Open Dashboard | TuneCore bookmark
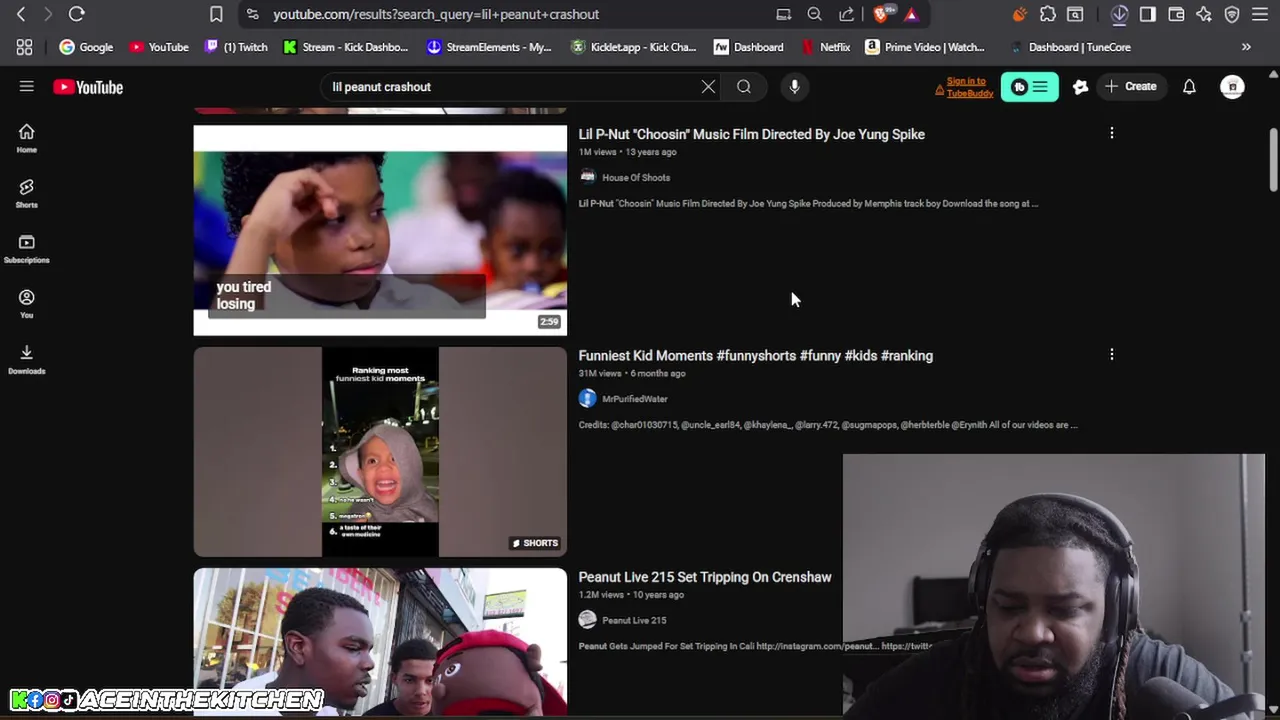This screenshot has width=1280, height=720. (x=1070, y=47)
